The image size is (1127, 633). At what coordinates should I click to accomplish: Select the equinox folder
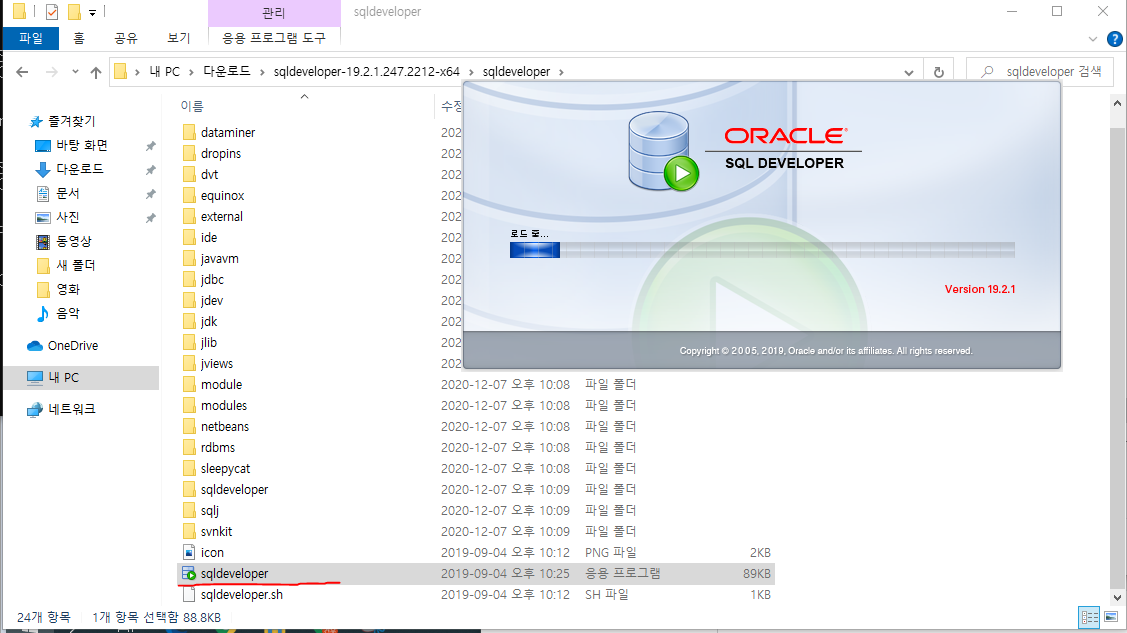point(222,195)
